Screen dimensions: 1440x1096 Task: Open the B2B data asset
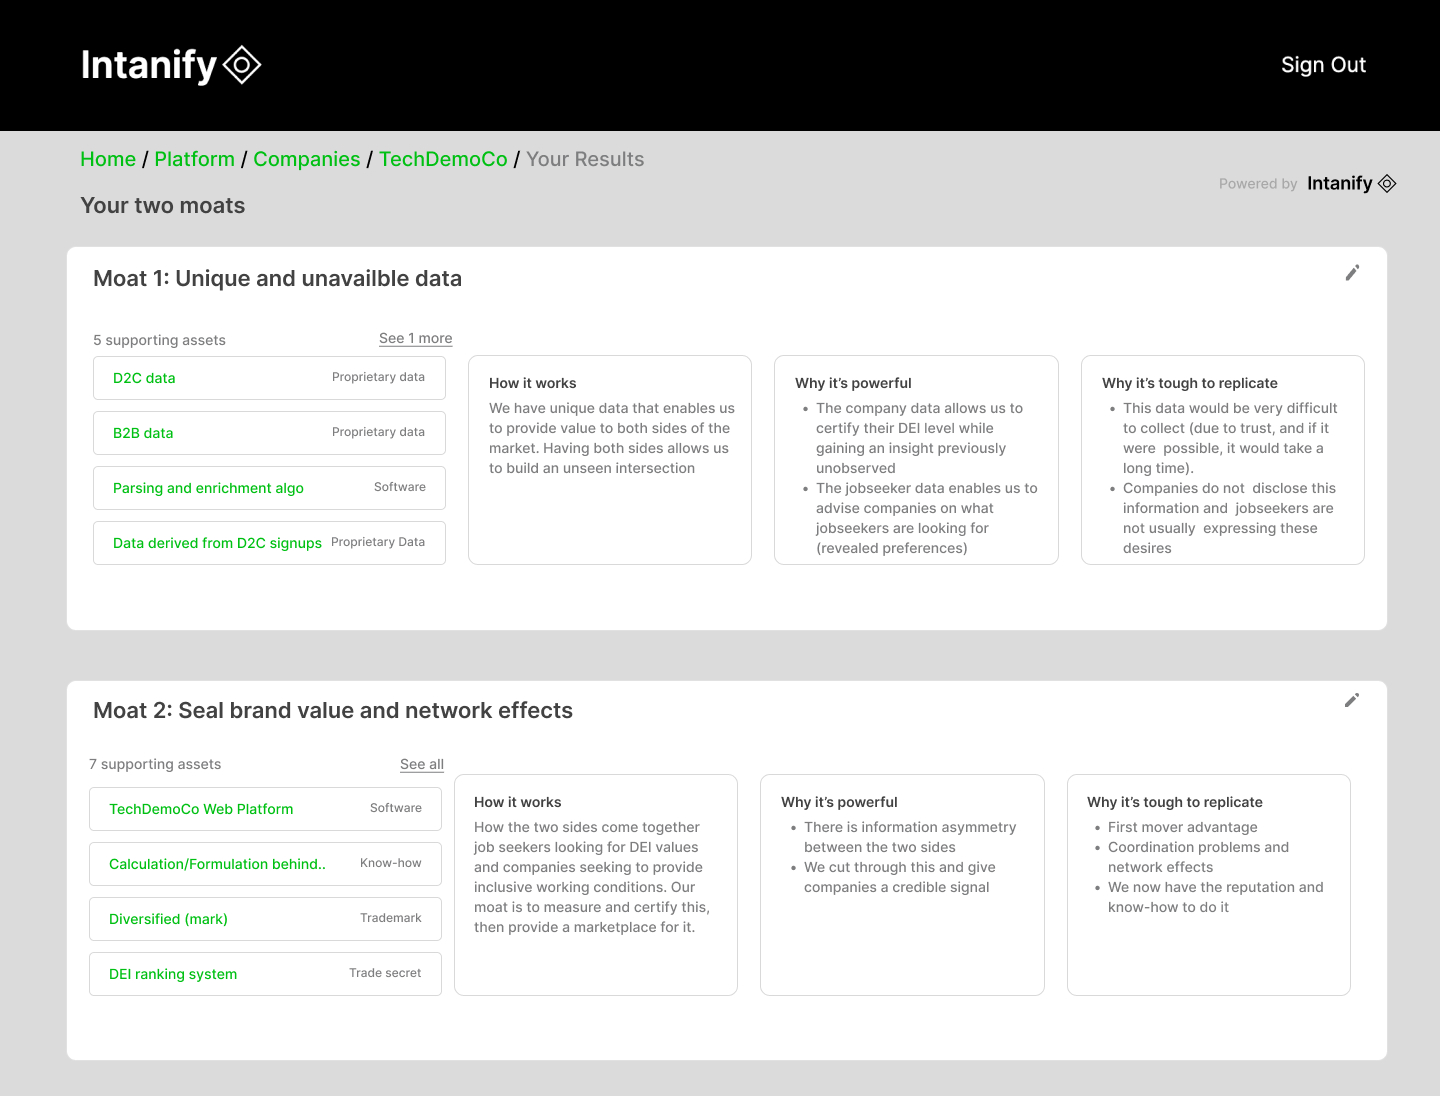(x=269, y=433)
